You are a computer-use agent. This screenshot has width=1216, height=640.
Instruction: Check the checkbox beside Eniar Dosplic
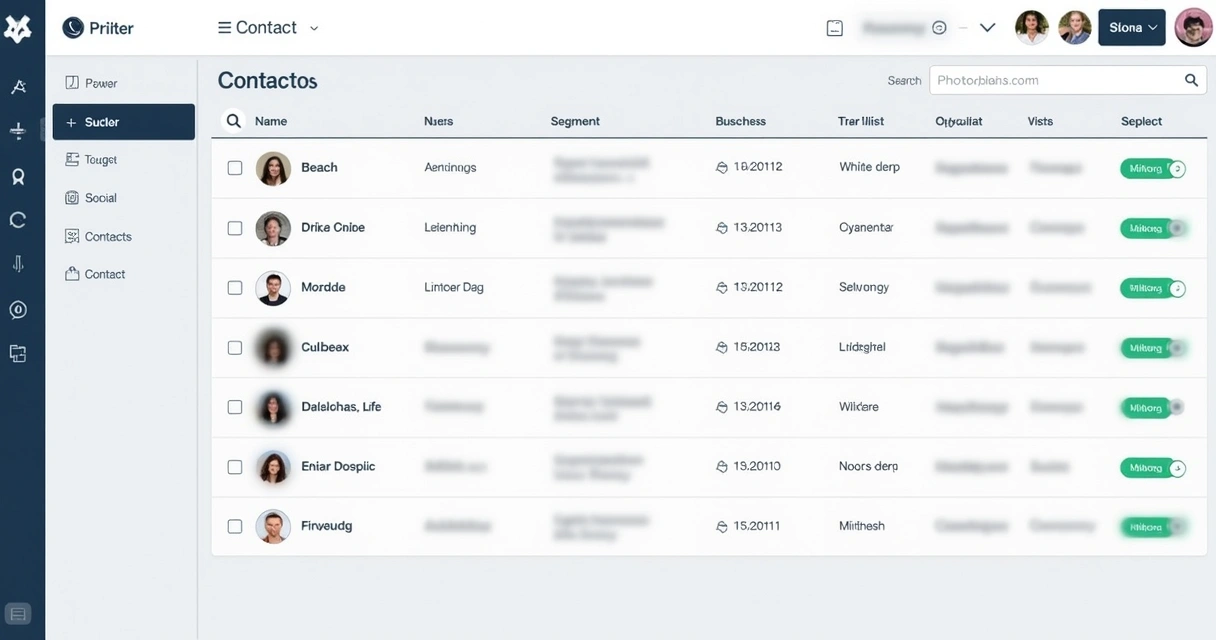[235, 466]
